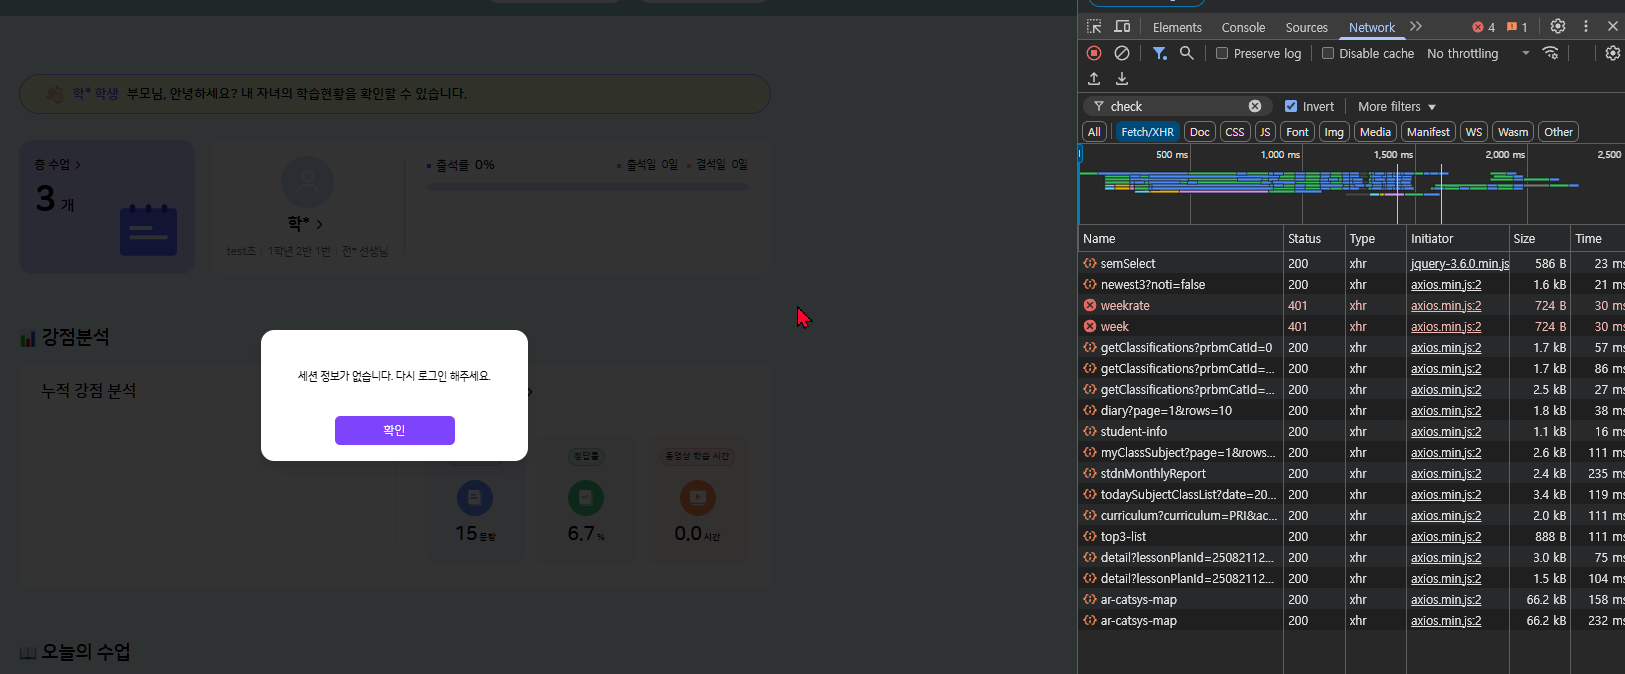Image resolution: width=1625 pixels, height=674 pixels.
Task: Toggle the Wasm type filter
Action: [x=1513, y=132]
